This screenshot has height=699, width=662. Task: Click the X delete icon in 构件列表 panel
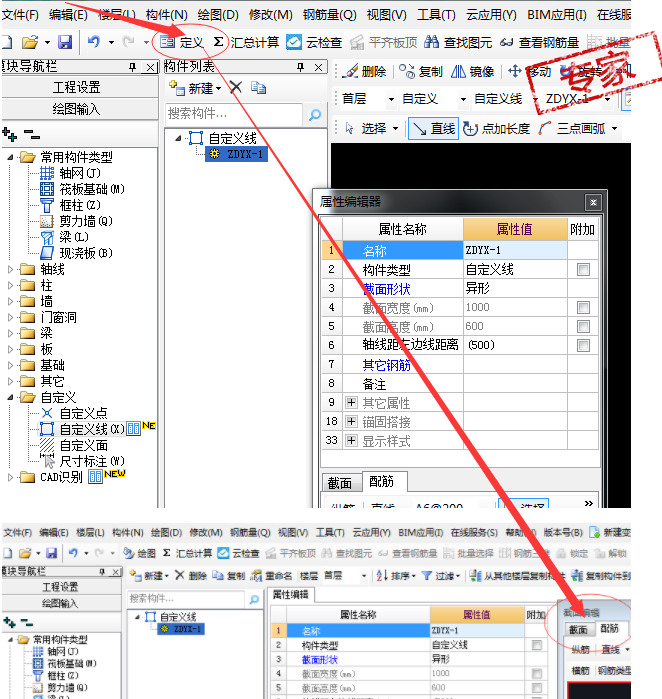(236, 88)
